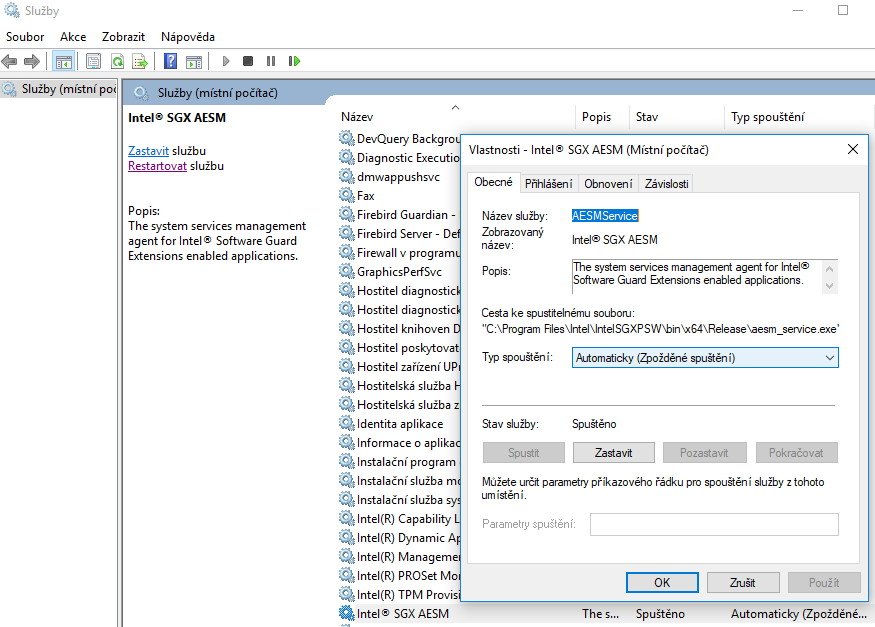Select the Hostitel poskytovatele service row
This screenshot has height=627, width=875.
400,348
